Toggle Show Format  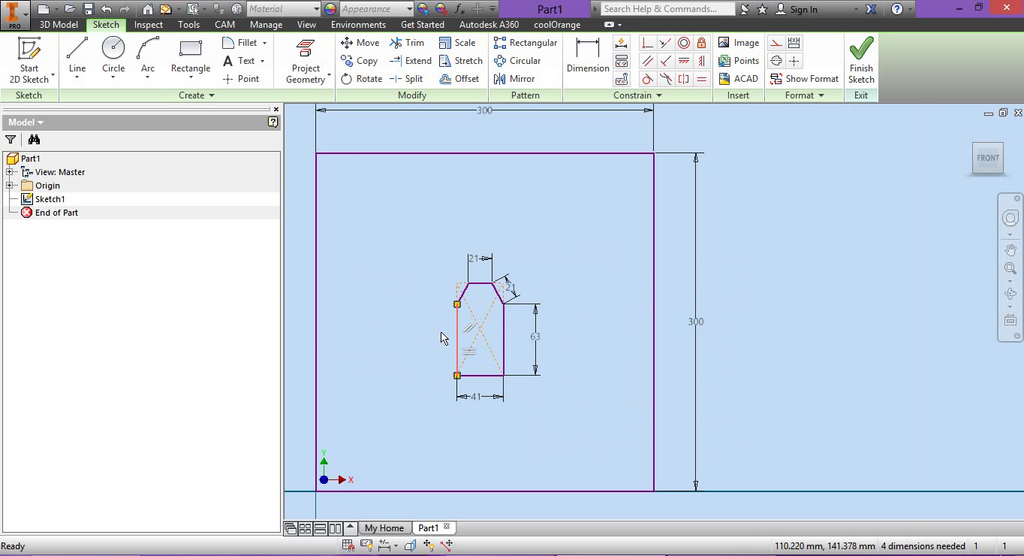[804, 78]
